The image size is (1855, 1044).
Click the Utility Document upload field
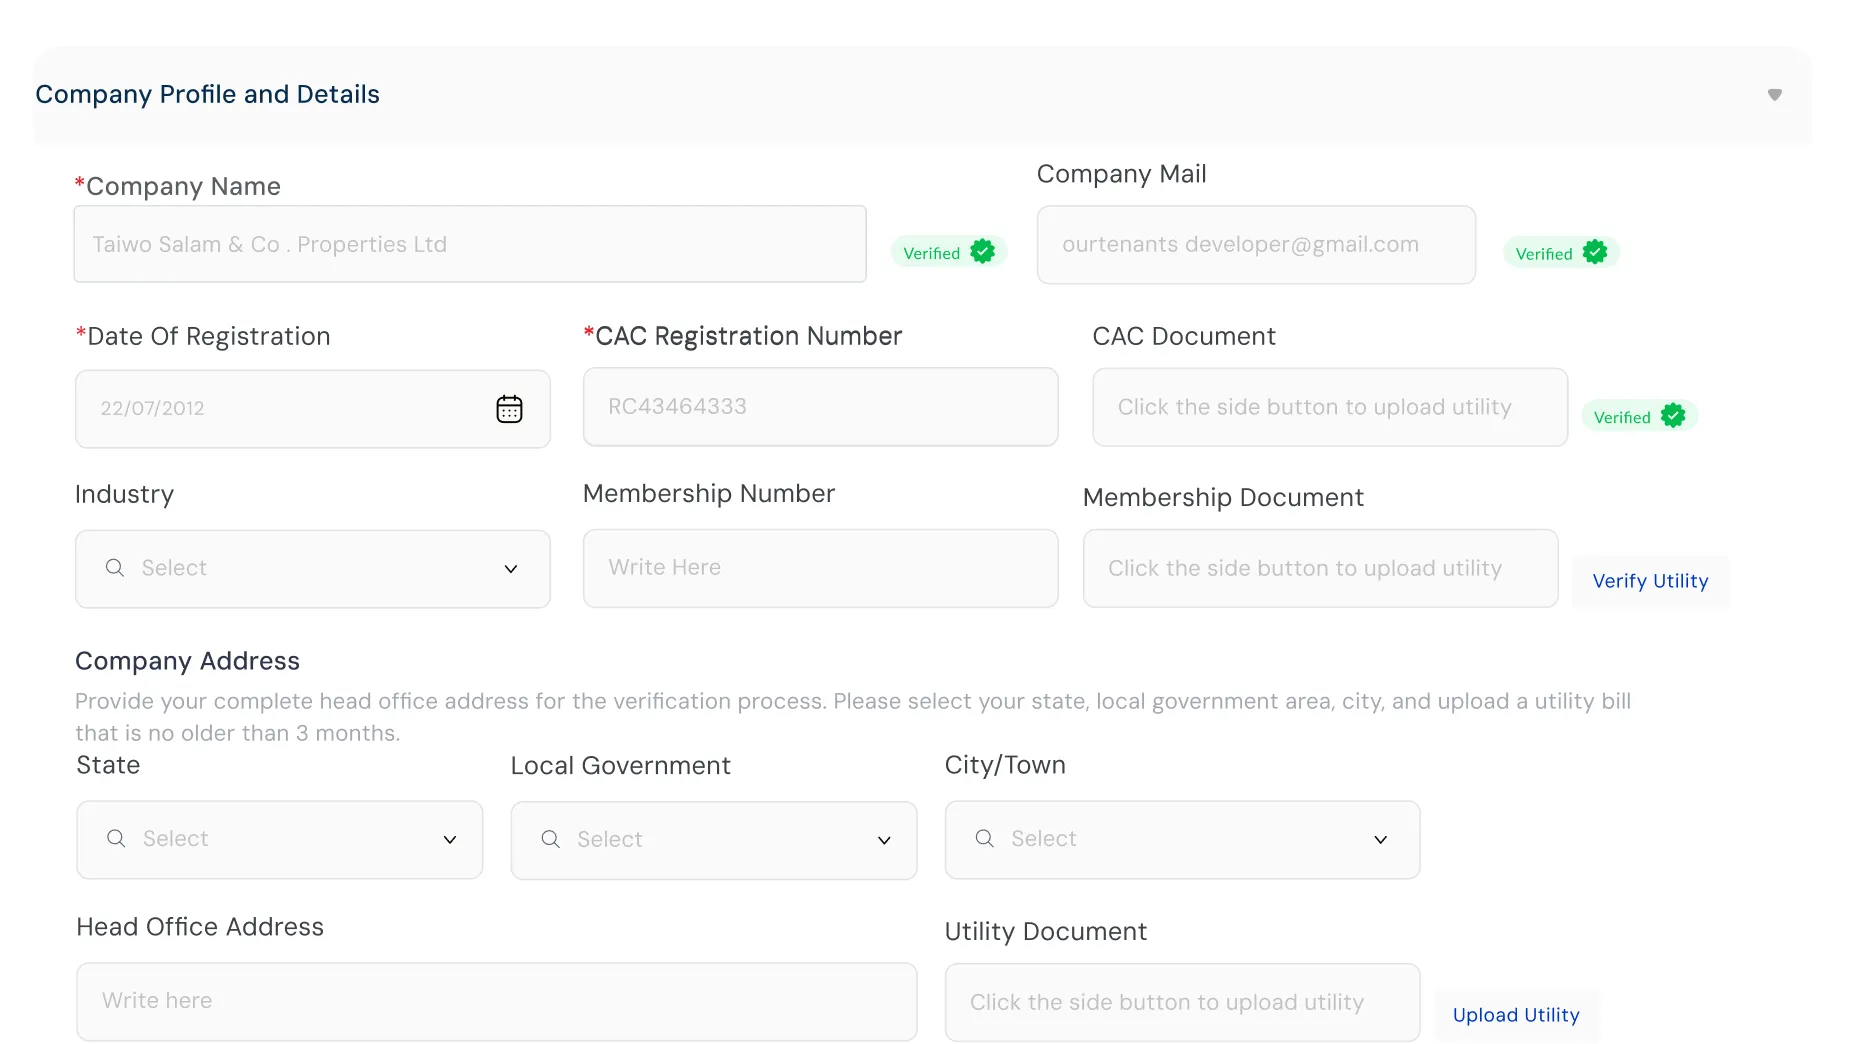coord(1181,1002)
